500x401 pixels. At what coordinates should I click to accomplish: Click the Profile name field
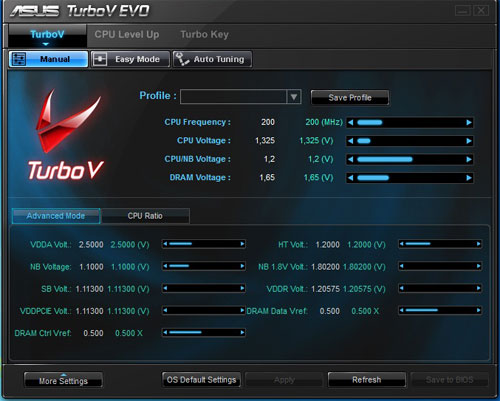click(x=233, y=97)
